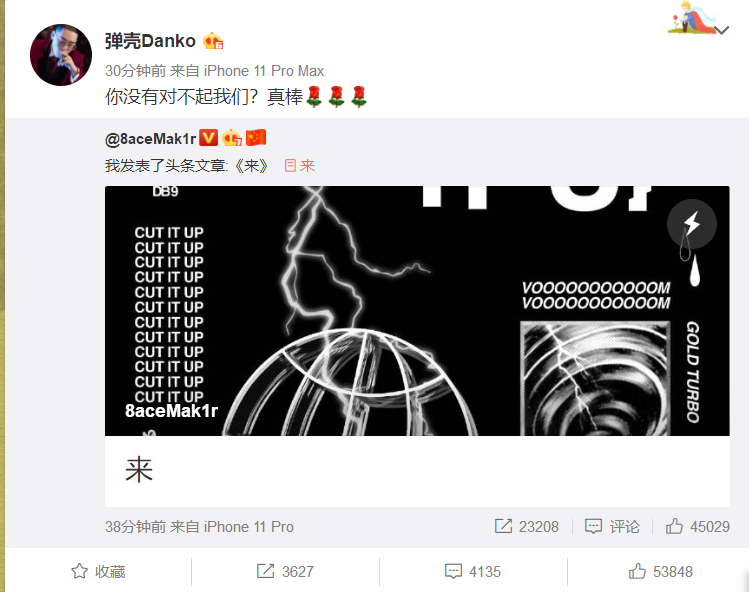
Task: Like the original post with 45029 likes
Action: (x=697, y=526)
